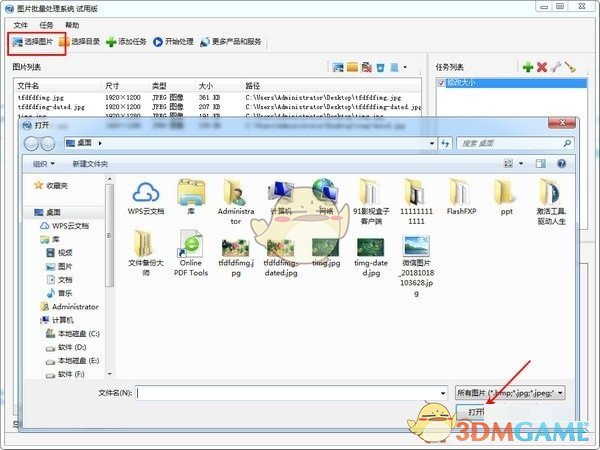Click the forward navigation button in dialog

48,143
